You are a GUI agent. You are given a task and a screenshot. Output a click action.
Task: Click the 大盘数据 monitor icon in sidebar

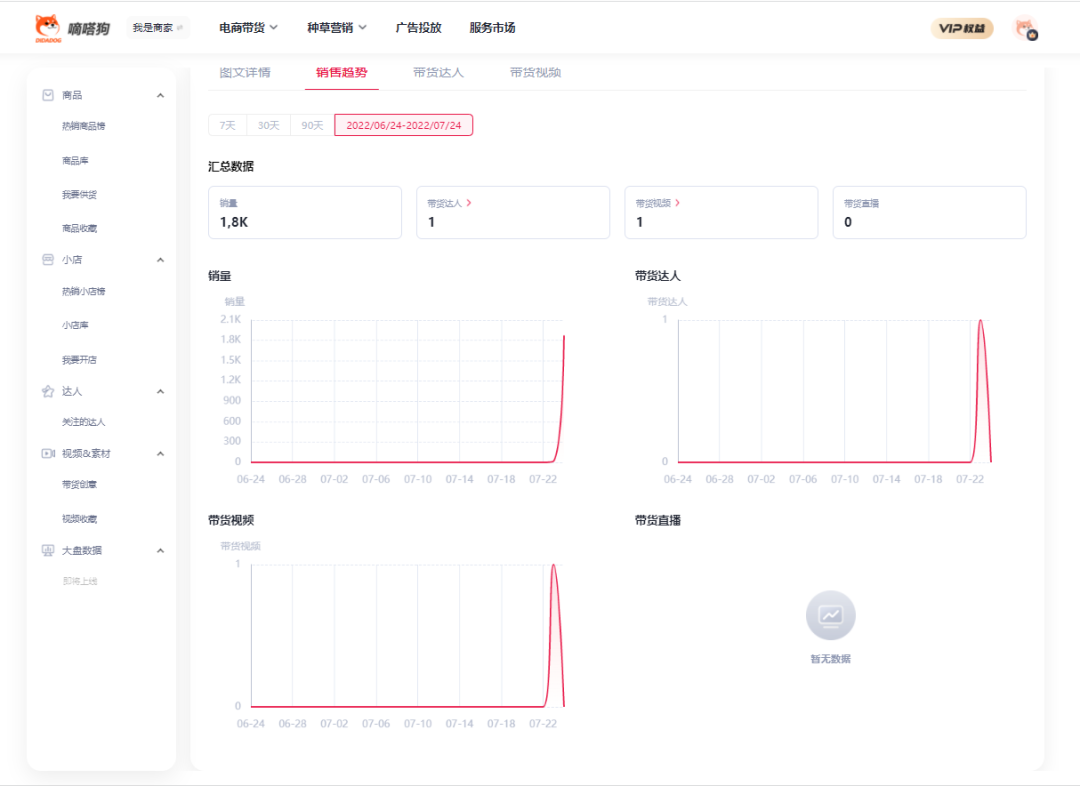pyautogui.click(x=48, y=550)
